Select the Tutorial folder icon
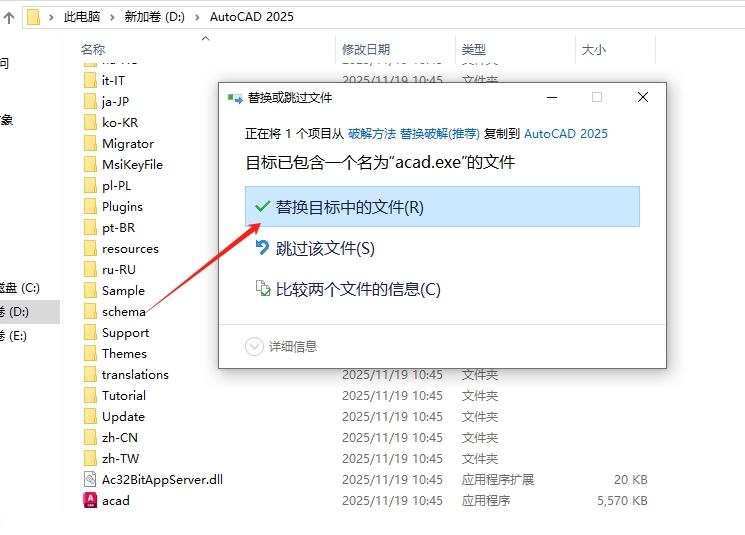This screenshot has width=745, height=535. click(90, 395)
